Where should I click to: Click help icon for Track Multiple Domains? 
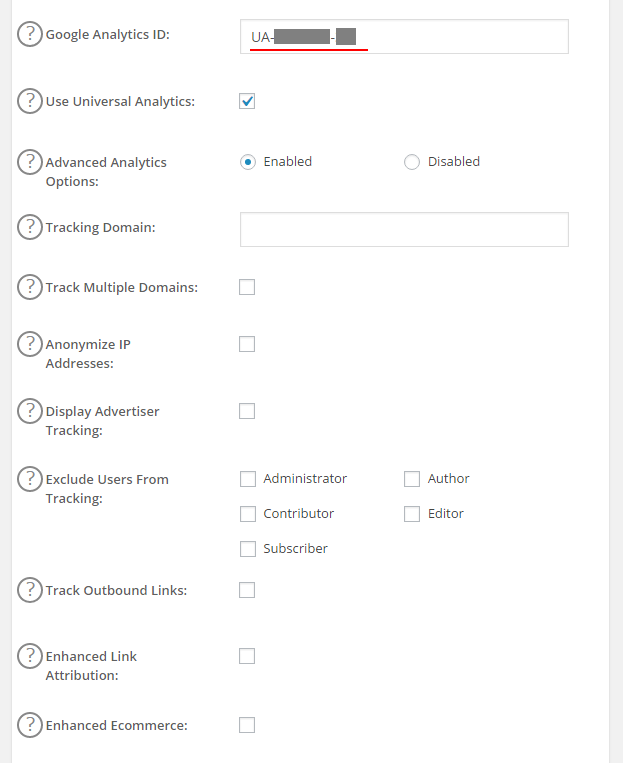[x=31, y=287]
